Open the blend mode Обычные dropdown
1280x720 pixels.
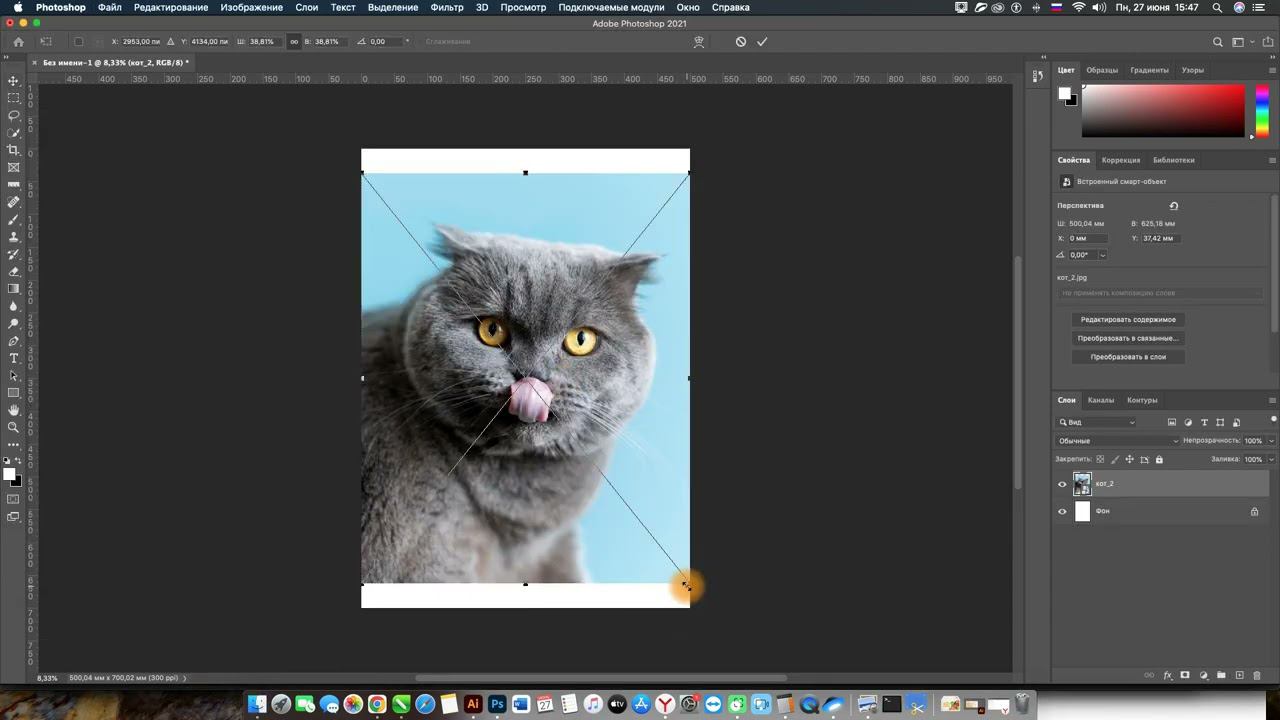pos(1118,441)
